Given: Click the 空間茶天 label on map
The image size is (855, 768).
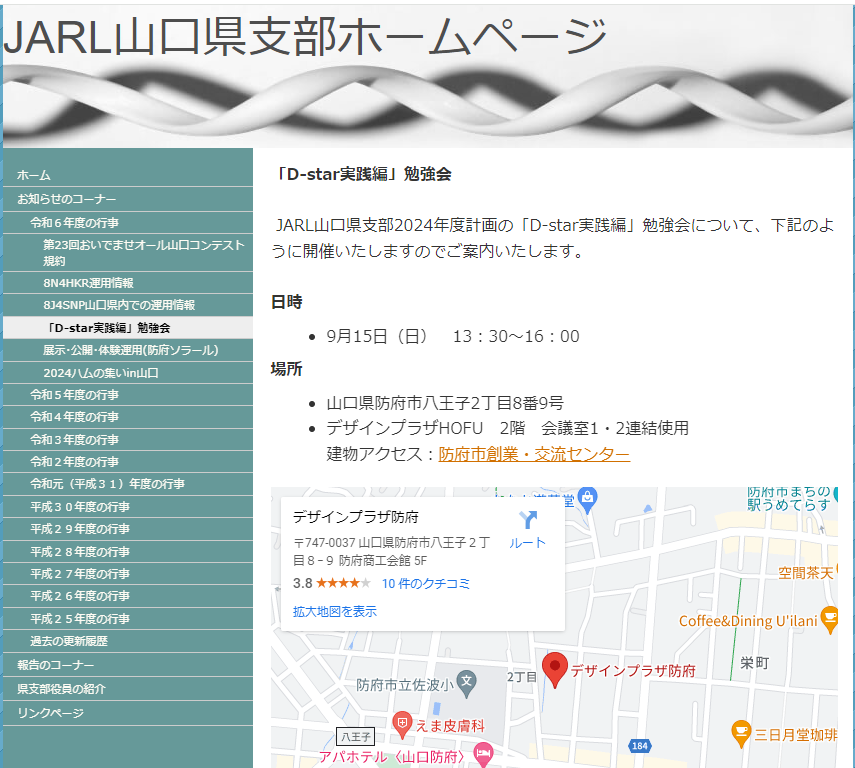Looking at the screenshot, I should click(805, 573).
